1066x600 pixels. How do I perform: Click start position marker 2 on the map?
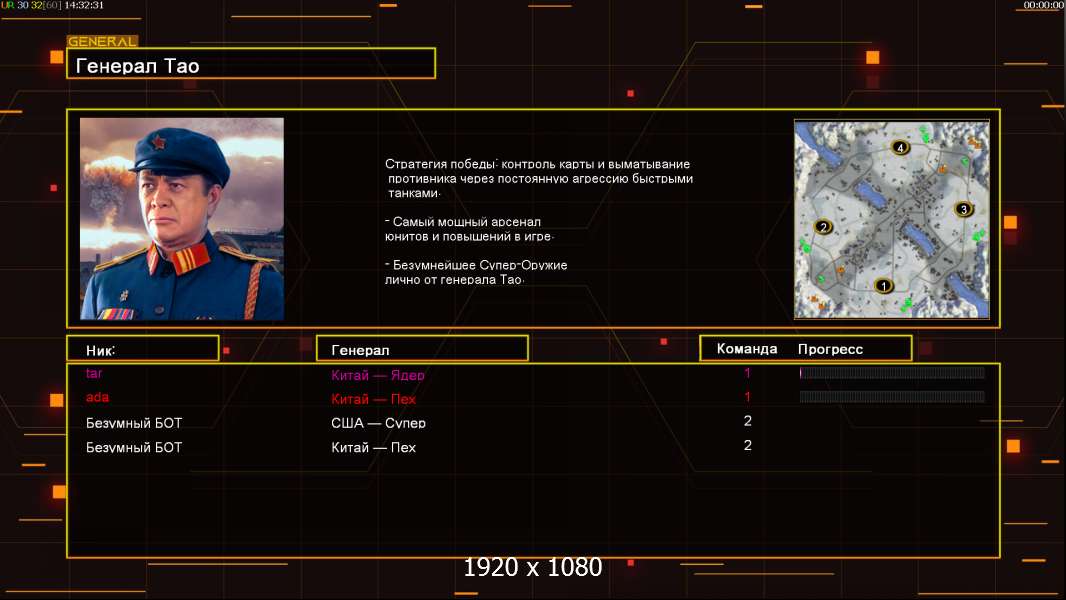pos(823,227)
